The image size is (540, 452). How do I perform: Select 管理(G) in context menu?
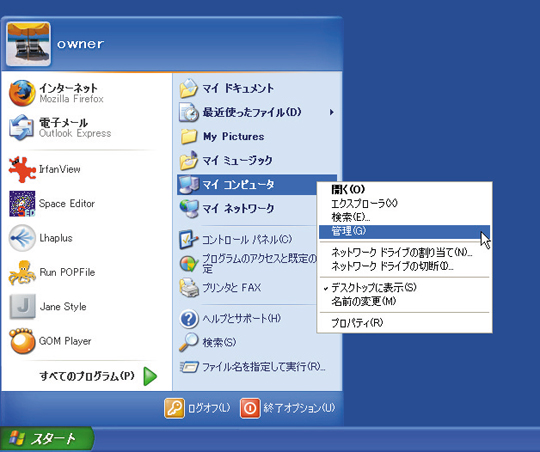pos(404,232)
